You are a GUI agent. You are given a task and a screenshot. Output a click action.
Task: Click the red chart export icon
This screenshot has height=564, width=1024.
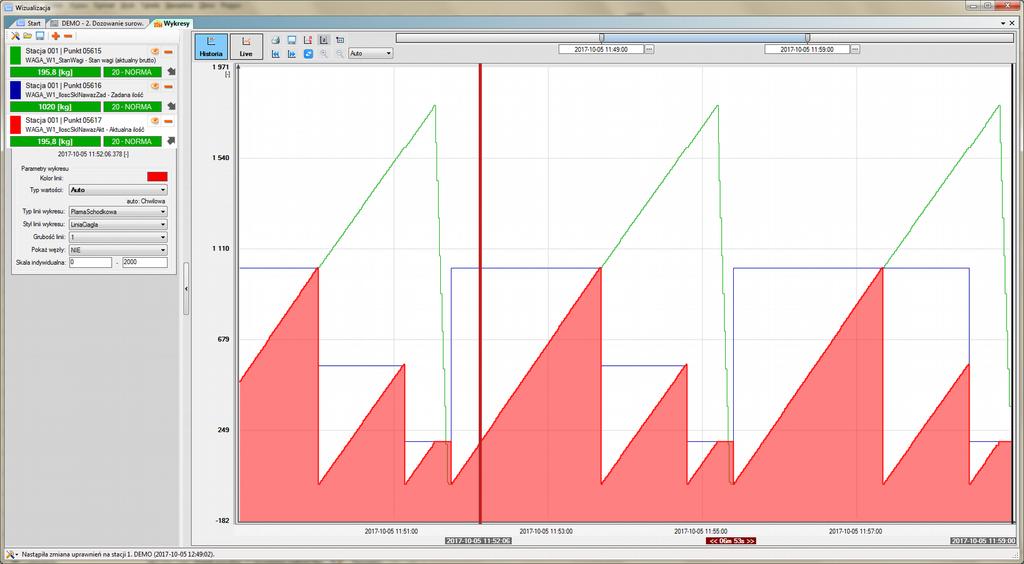coord(308,40)
